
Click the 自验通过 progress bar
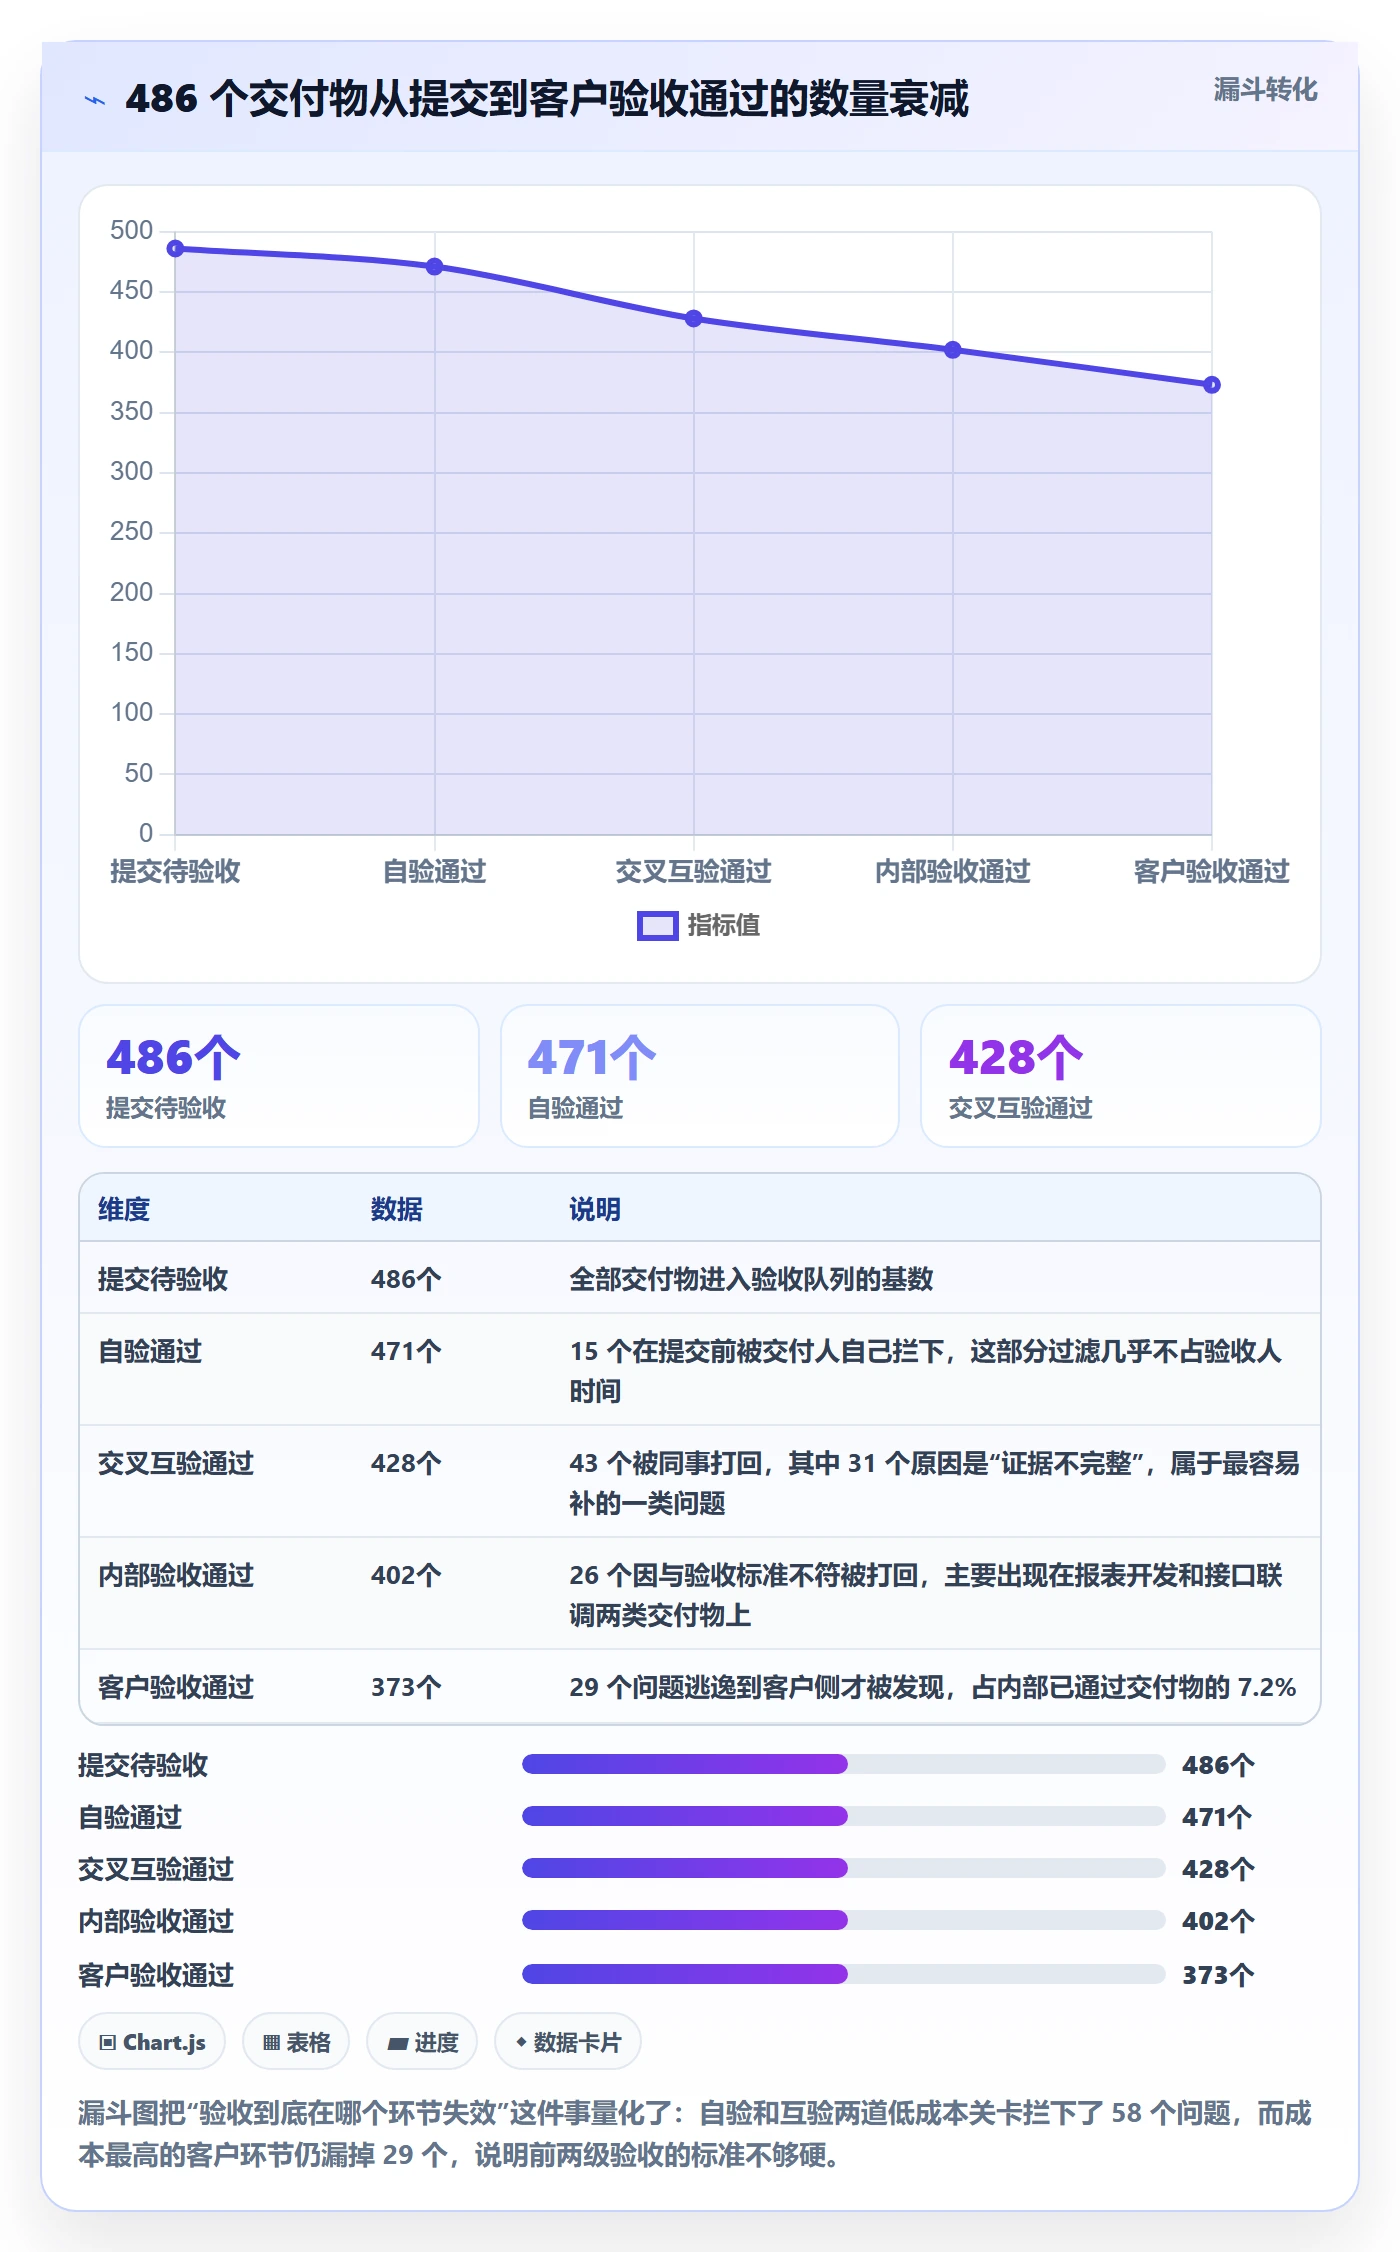point(844,1816)
